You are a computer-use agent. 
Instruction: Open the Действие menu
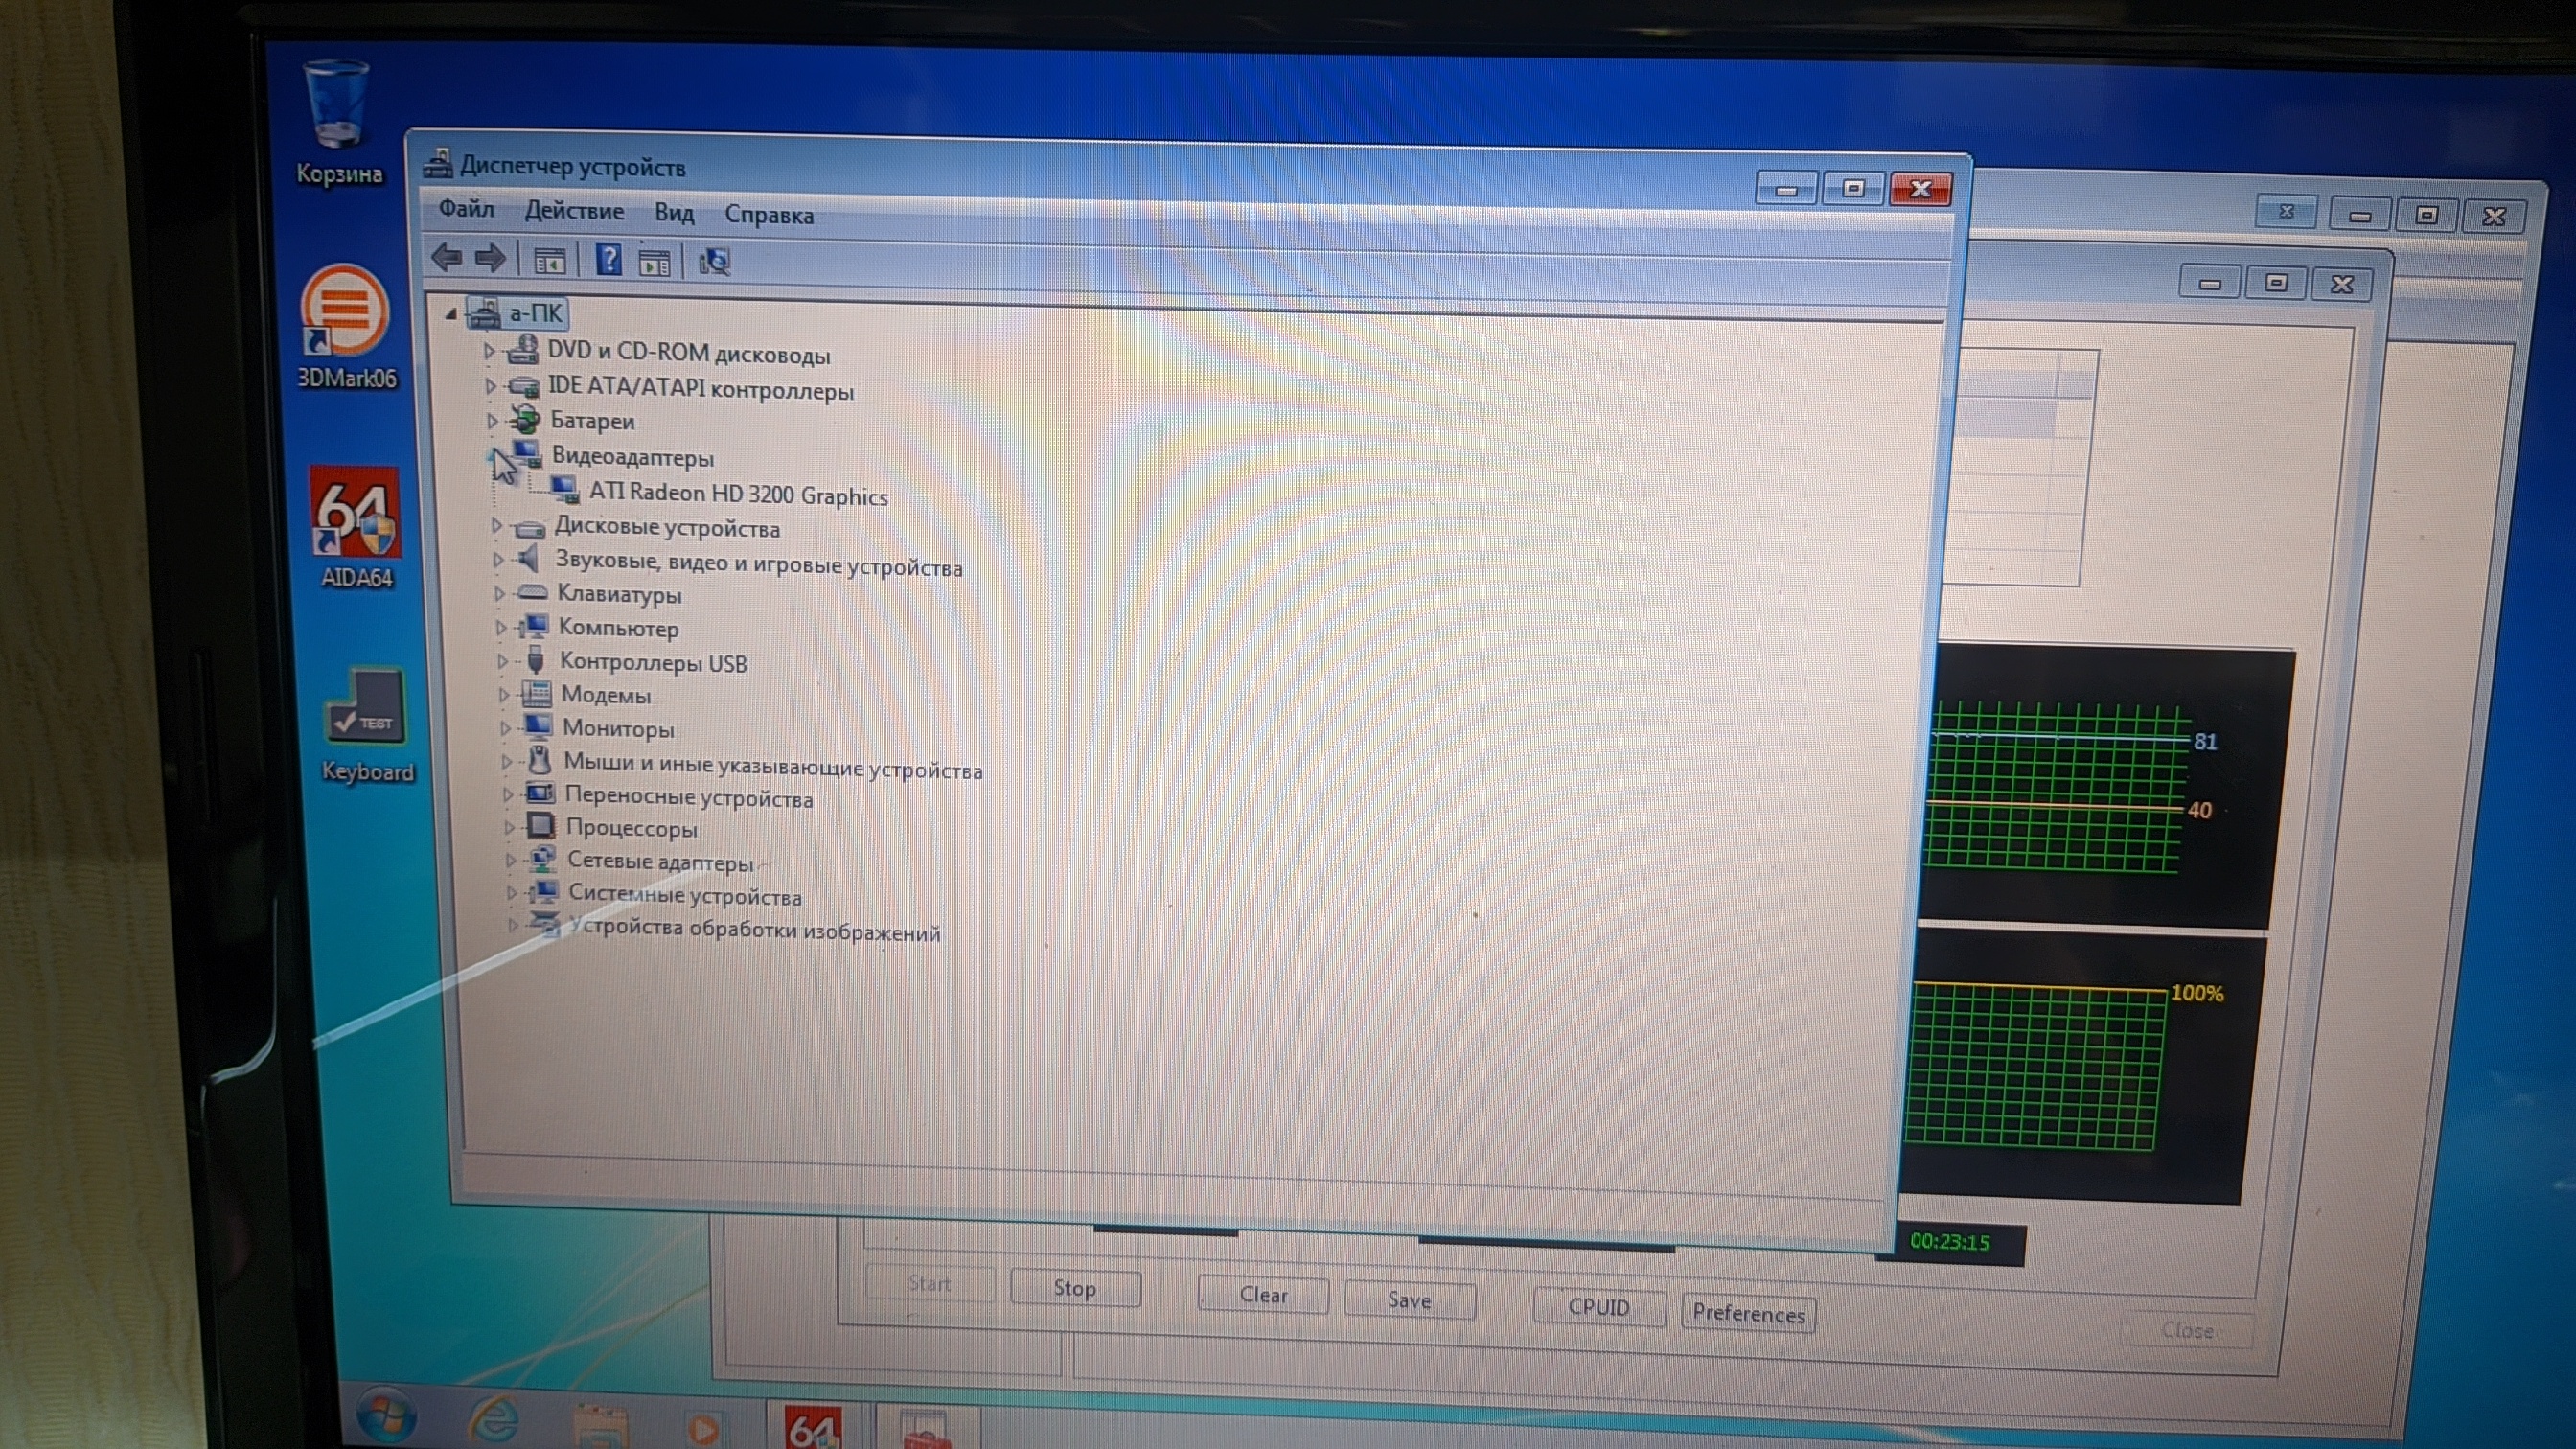[x=574, y=211]
